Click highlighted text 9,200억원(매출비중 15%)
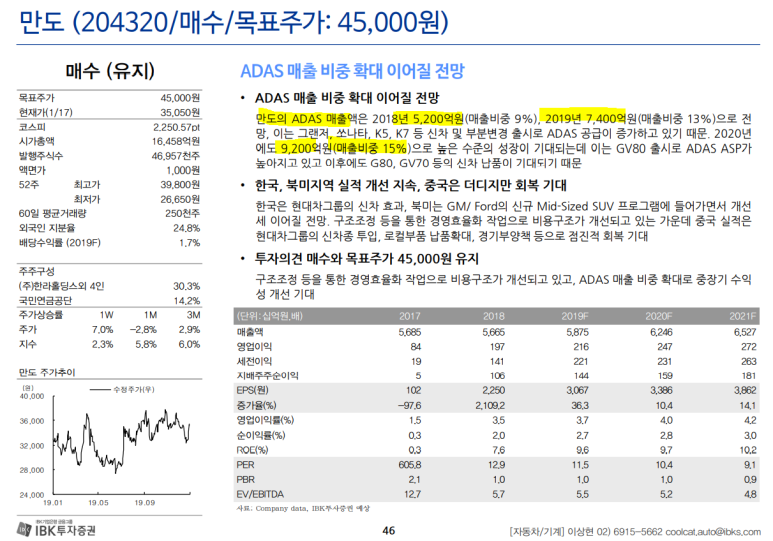Viewport: 773px width, 541px height. click(x=344, y=148)
